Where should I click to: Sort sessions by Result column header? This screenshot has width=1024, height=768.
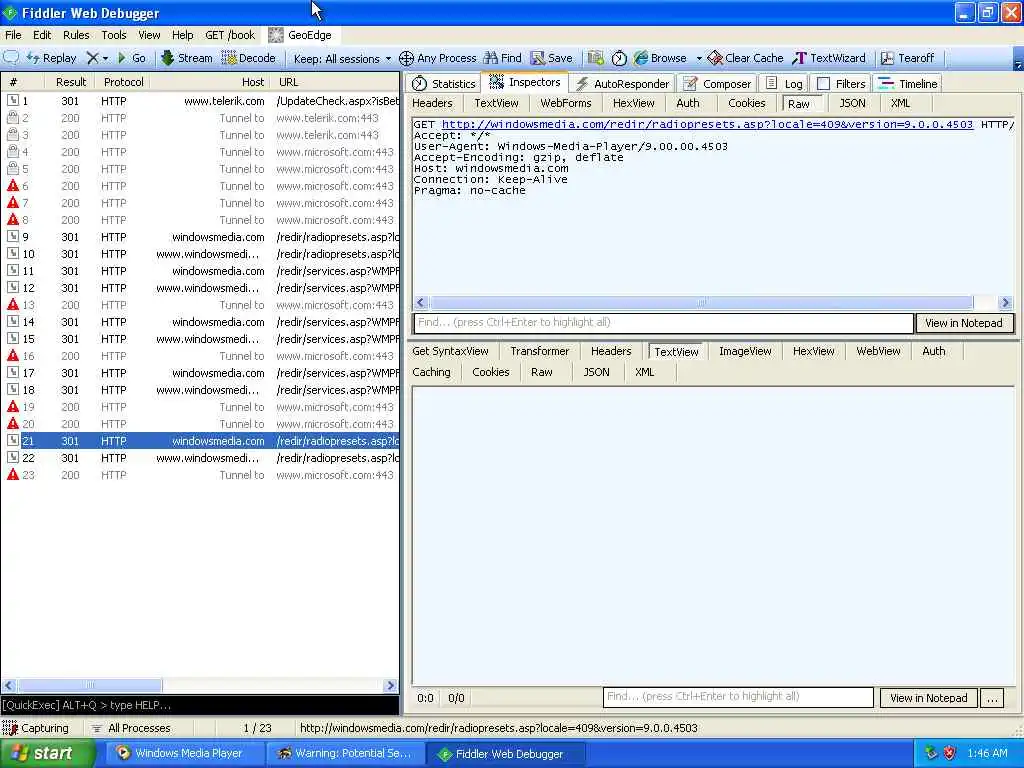[x=71, y=82]
